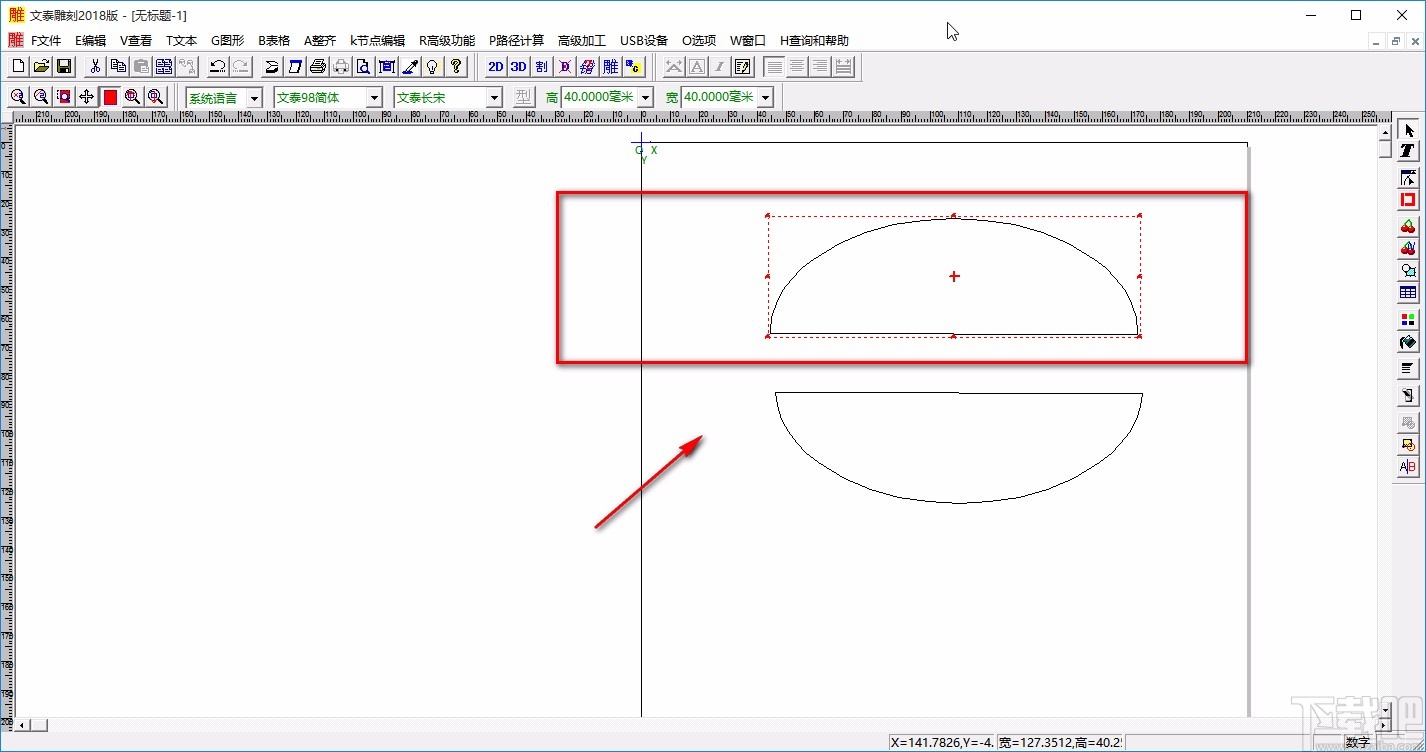Viewport: 1426px width, 752px height.
Task: Click the red center cross of the selected shape
Action: click(954, 276)
